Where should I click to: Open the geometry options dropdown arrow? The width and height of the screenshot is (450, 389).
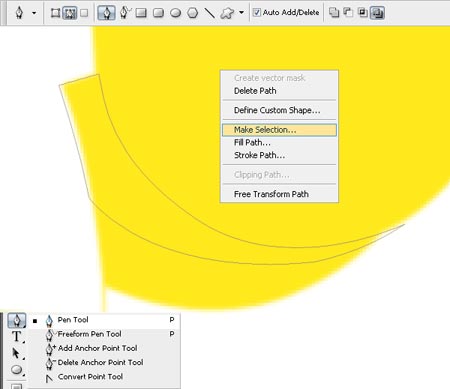click(x=241, y=13)
